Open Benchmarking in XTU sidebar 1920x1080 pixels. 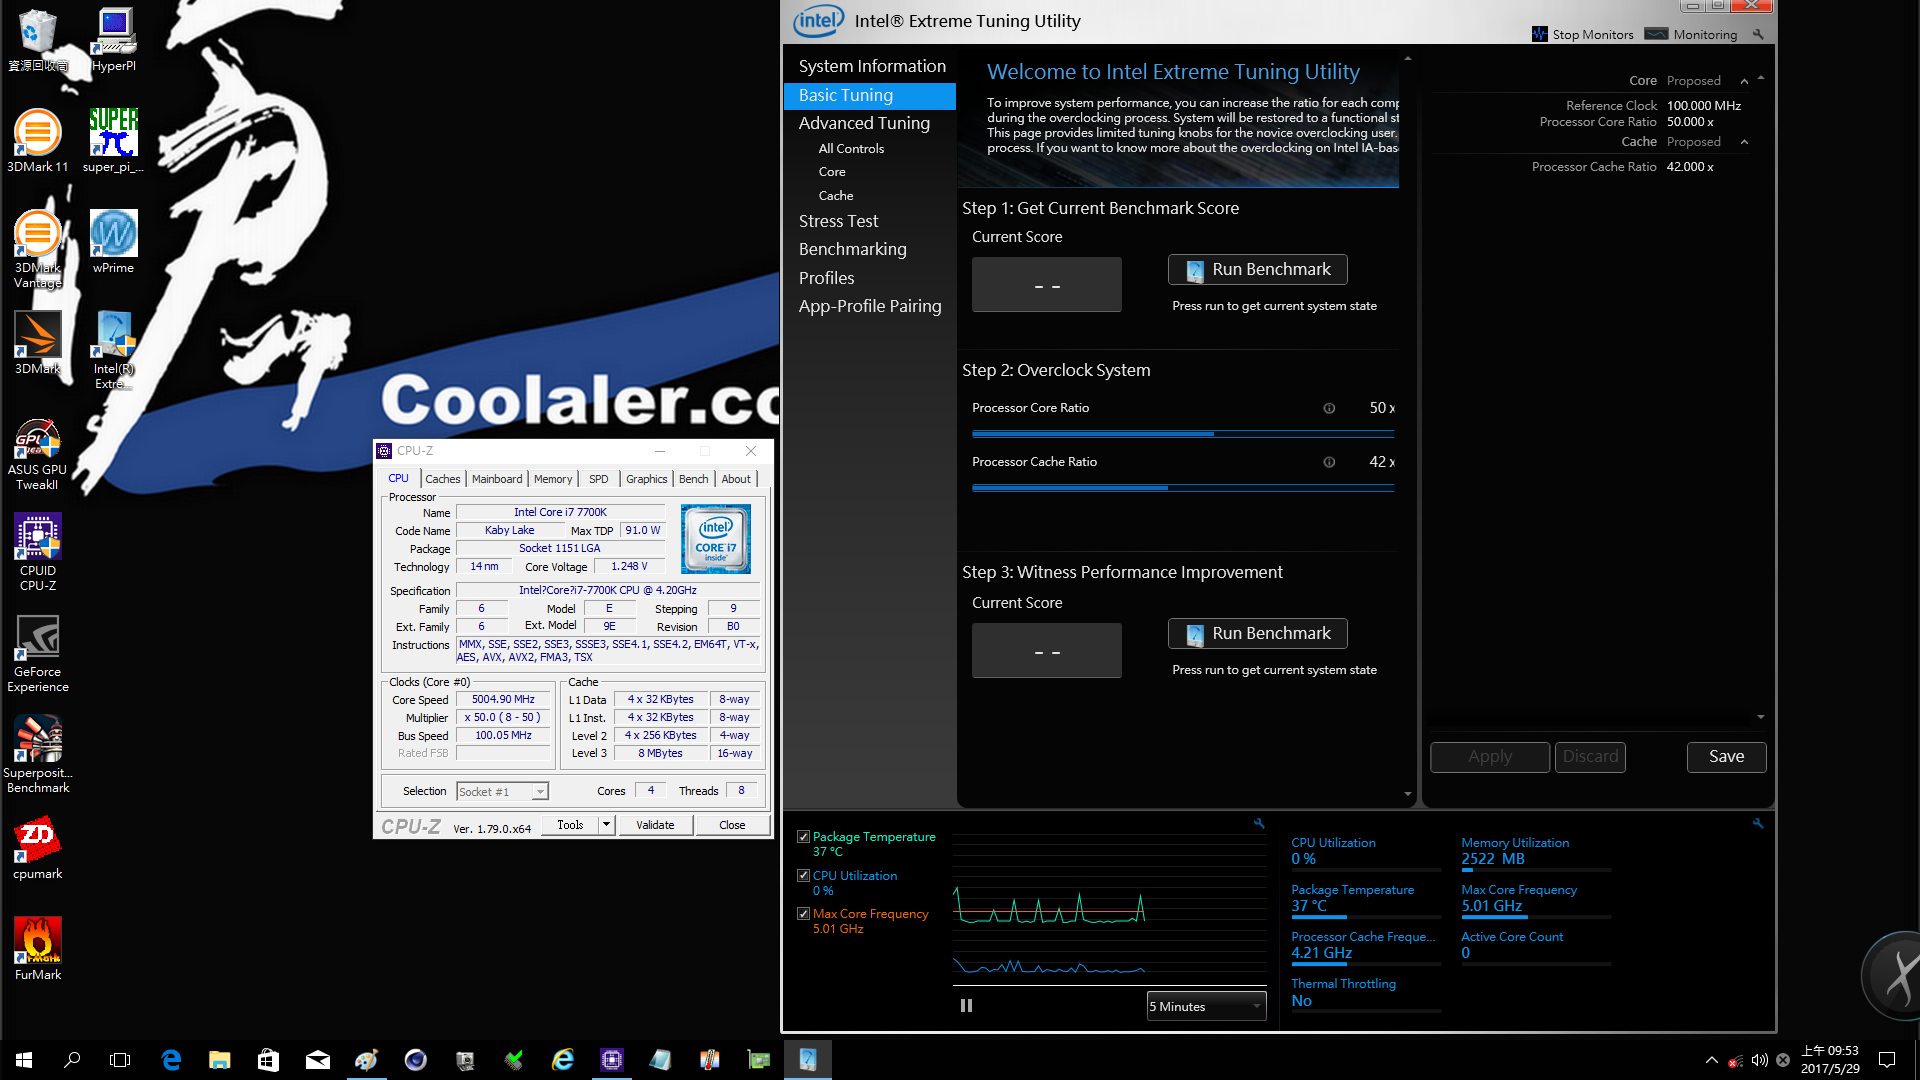point(852,249)
